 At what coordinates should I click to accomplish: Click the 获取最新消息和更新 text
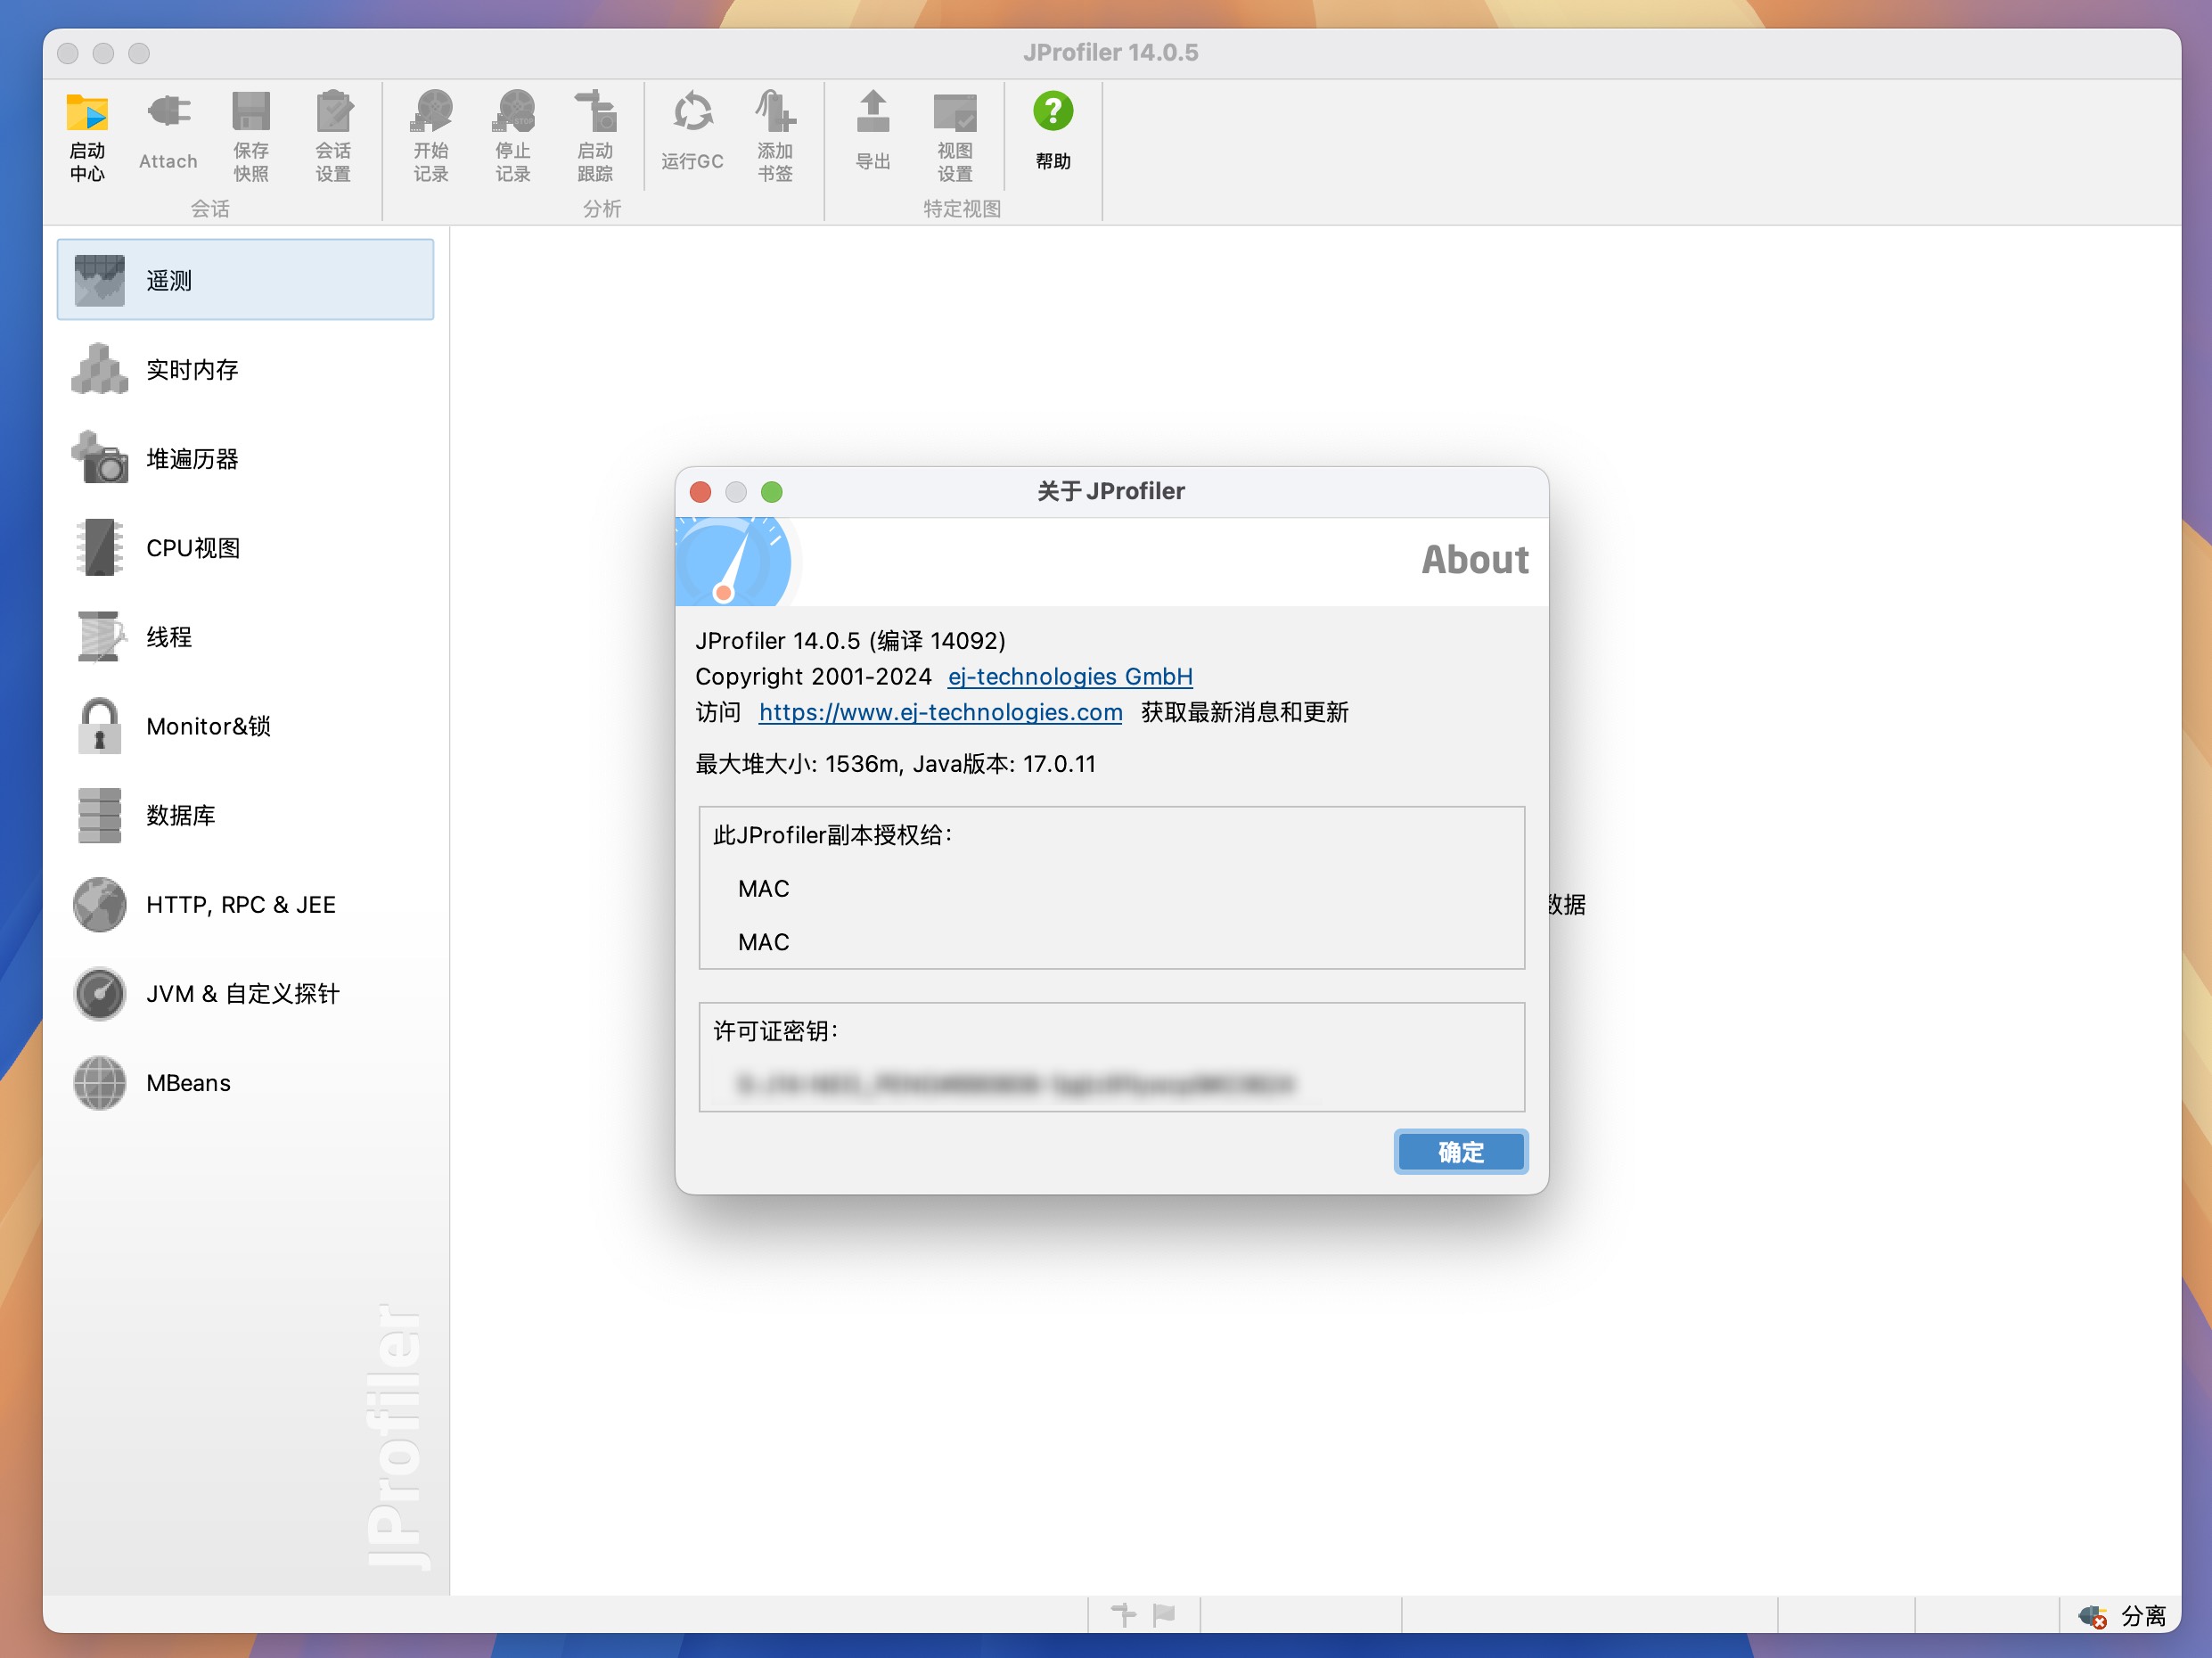click(x=1244, y=712)
